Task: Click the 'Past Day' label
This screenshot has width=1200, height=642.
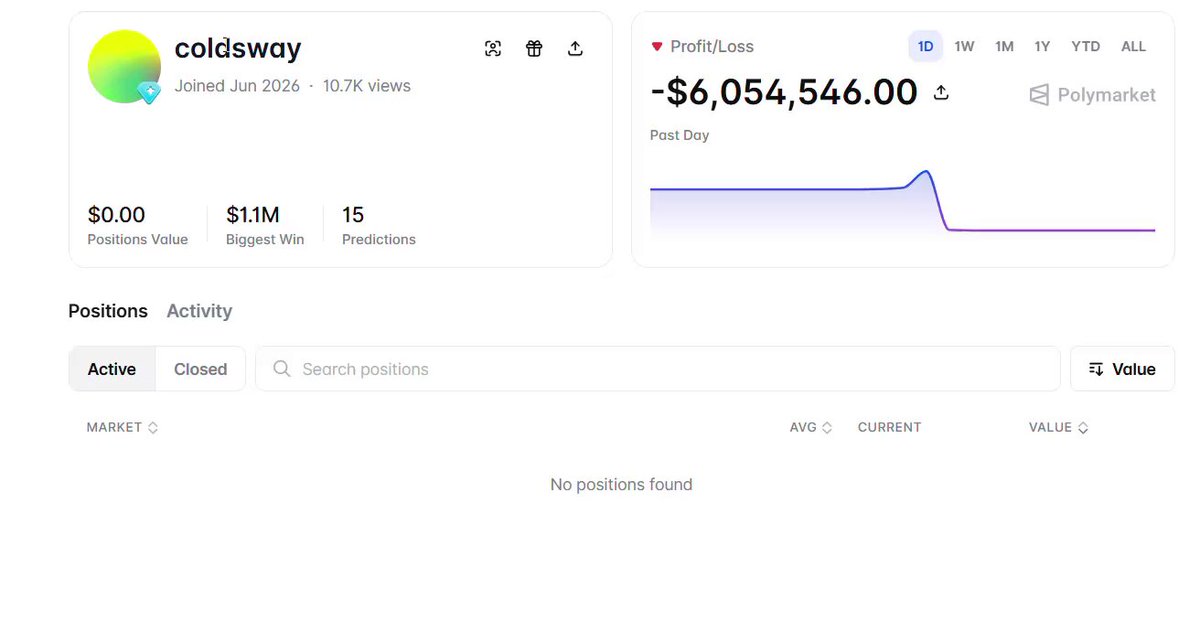Action: coord(679,135)
